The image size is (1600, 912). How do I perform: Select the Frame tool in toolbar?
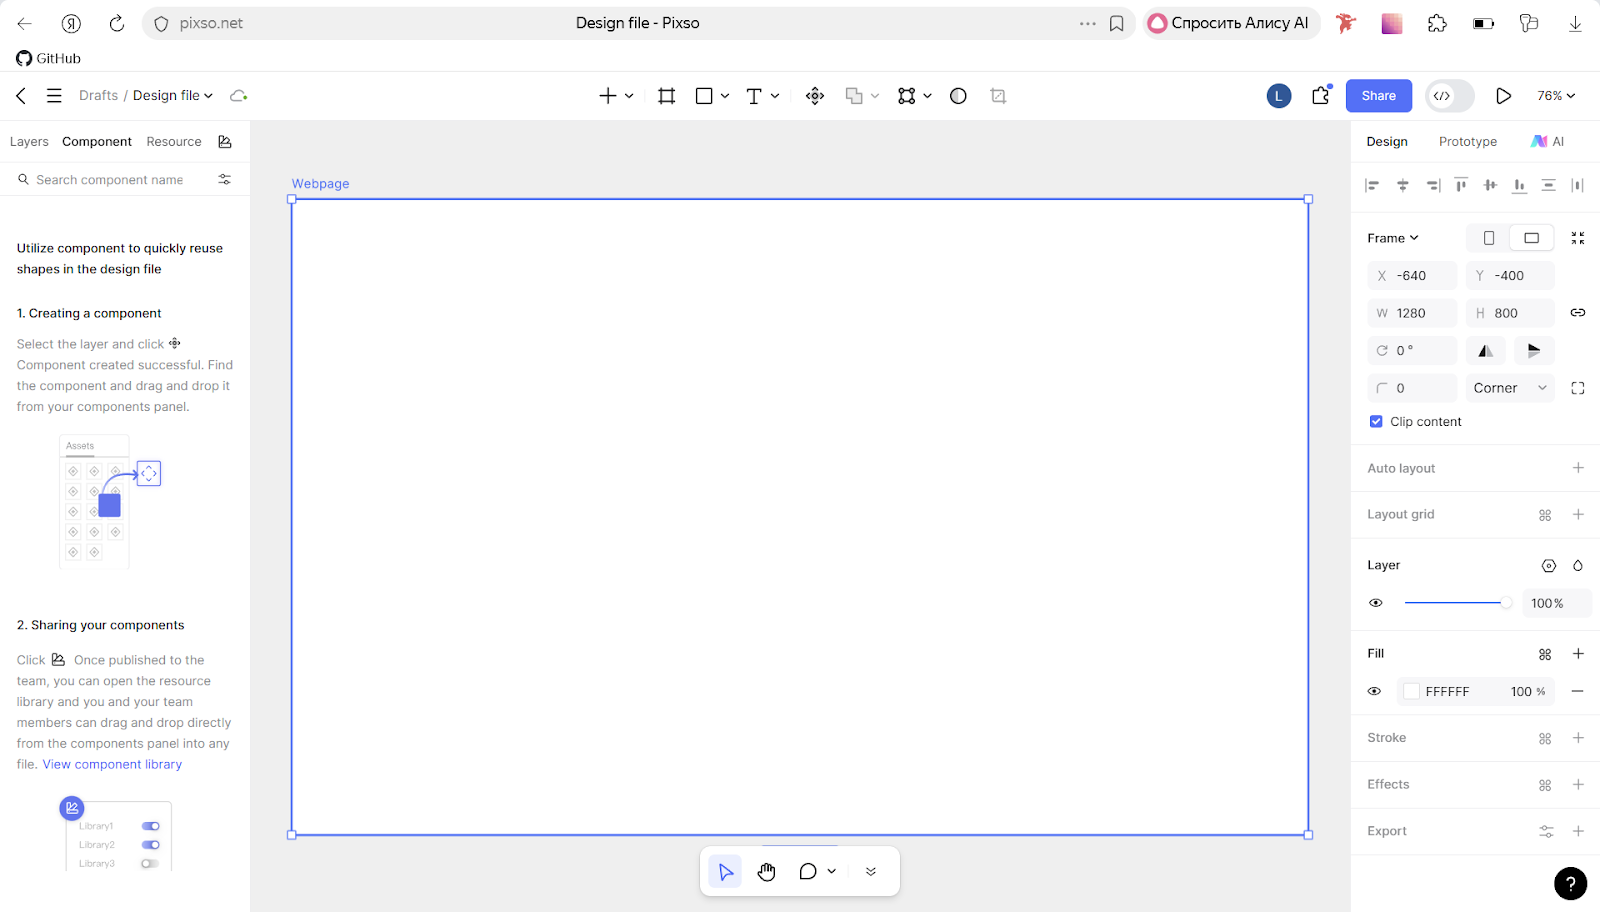(x=666, y=96)
